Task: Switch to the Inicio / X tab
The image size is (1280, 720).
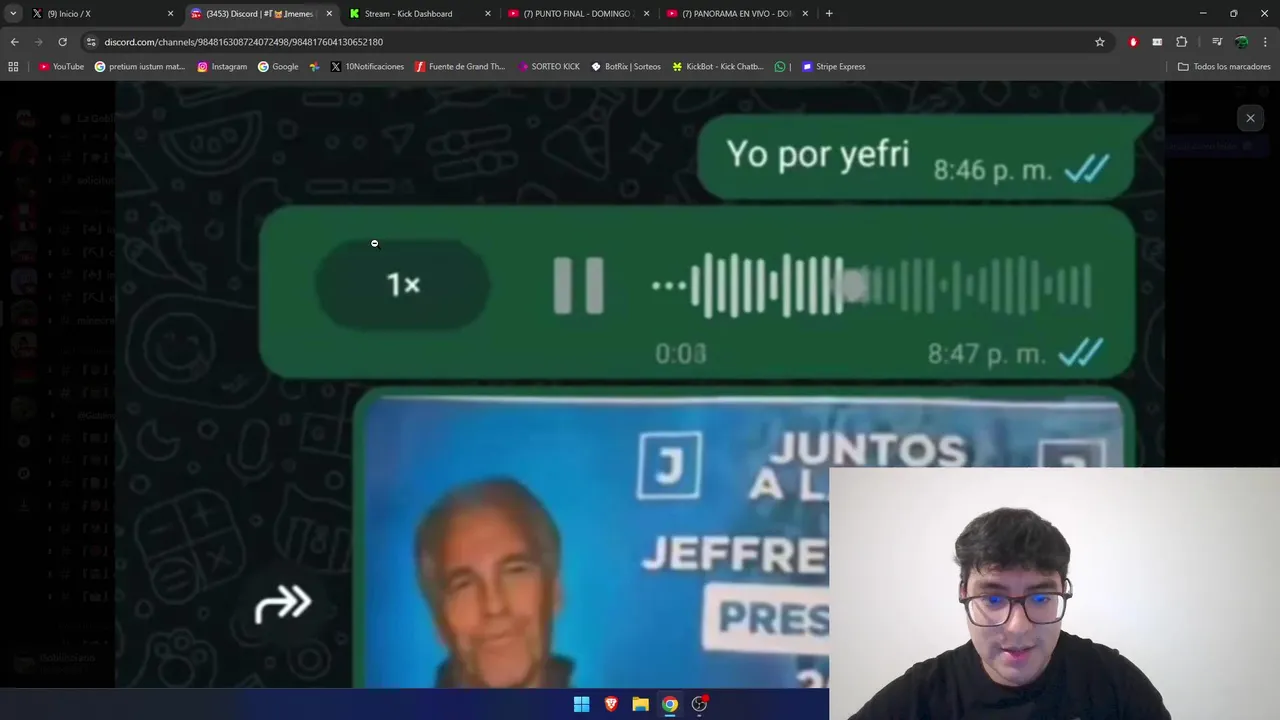Action: click(100, 14)
